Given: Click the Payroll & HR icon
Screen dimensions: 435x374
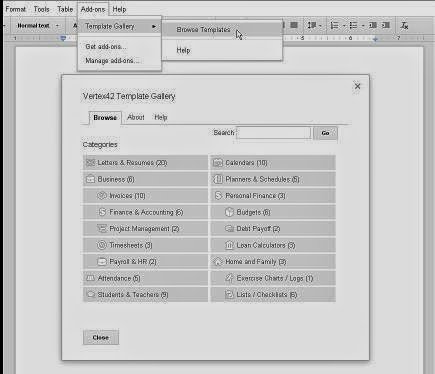Looking at the screenshot, I should click(x=102, y=262).
